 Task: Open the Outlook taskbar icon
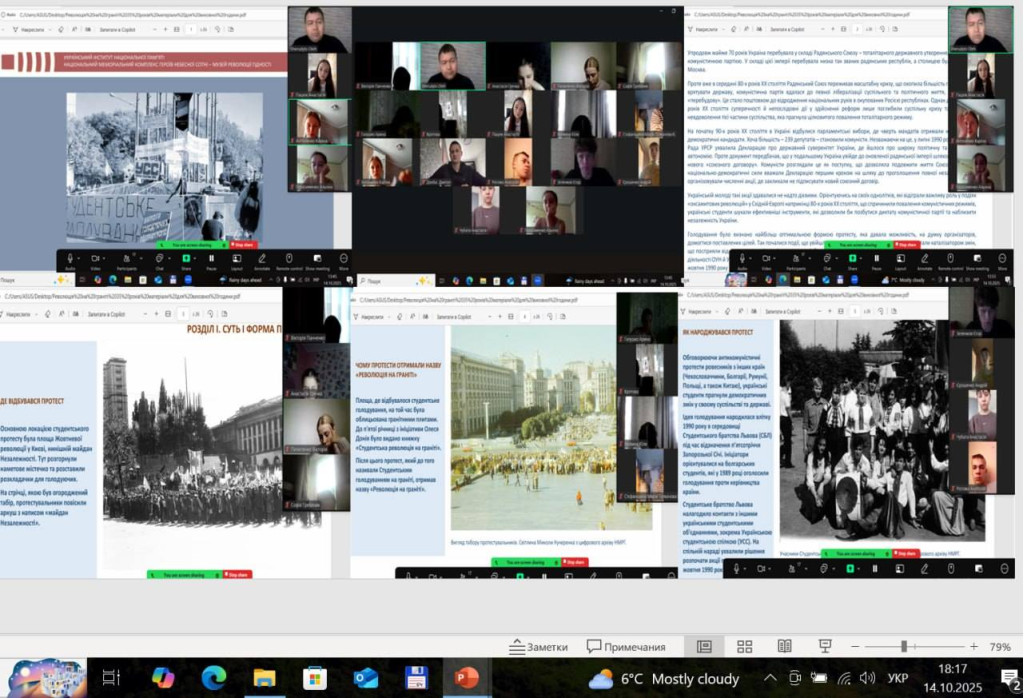click(366, 678)
